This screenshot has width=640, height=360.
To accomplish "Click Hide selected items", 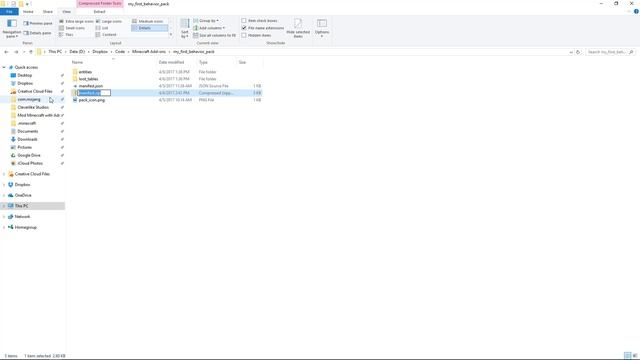I will coord(298,28).
